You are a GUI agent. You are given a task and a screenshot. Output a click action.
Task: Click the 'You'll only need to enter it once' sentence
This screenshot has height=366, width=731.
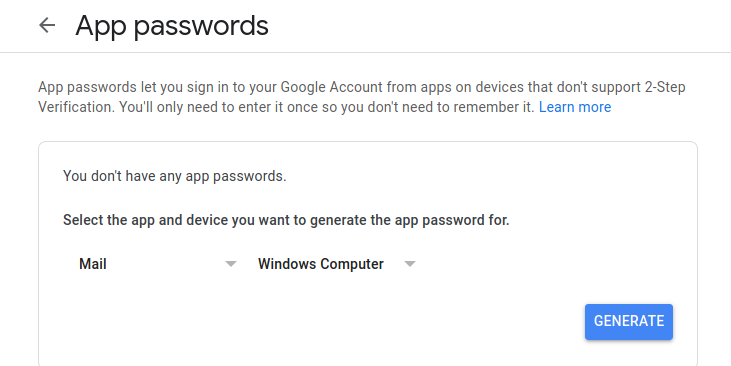click(326, 107)
